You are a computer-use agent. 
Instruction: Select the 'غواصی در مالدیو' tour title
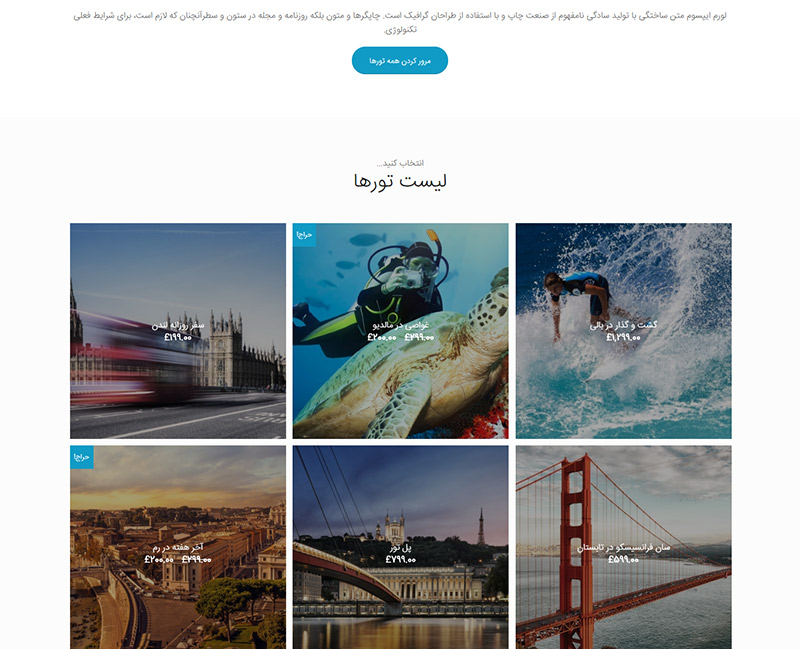[x=401, y=325]
